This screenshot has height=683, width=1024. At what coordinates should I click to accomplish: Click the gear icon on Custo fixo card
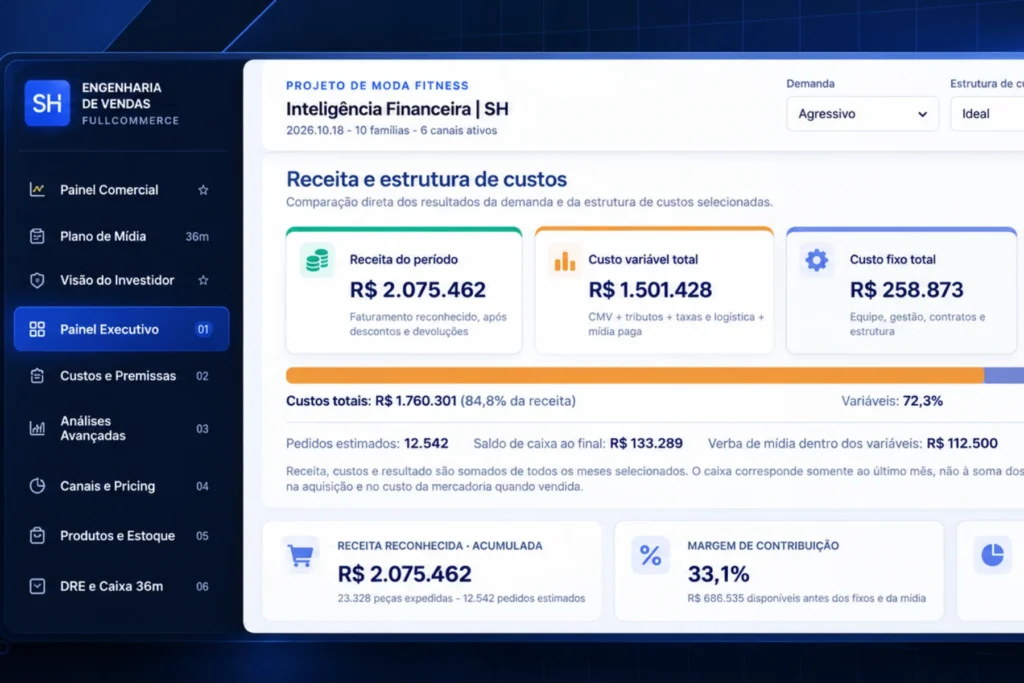[x=816, y=260]
